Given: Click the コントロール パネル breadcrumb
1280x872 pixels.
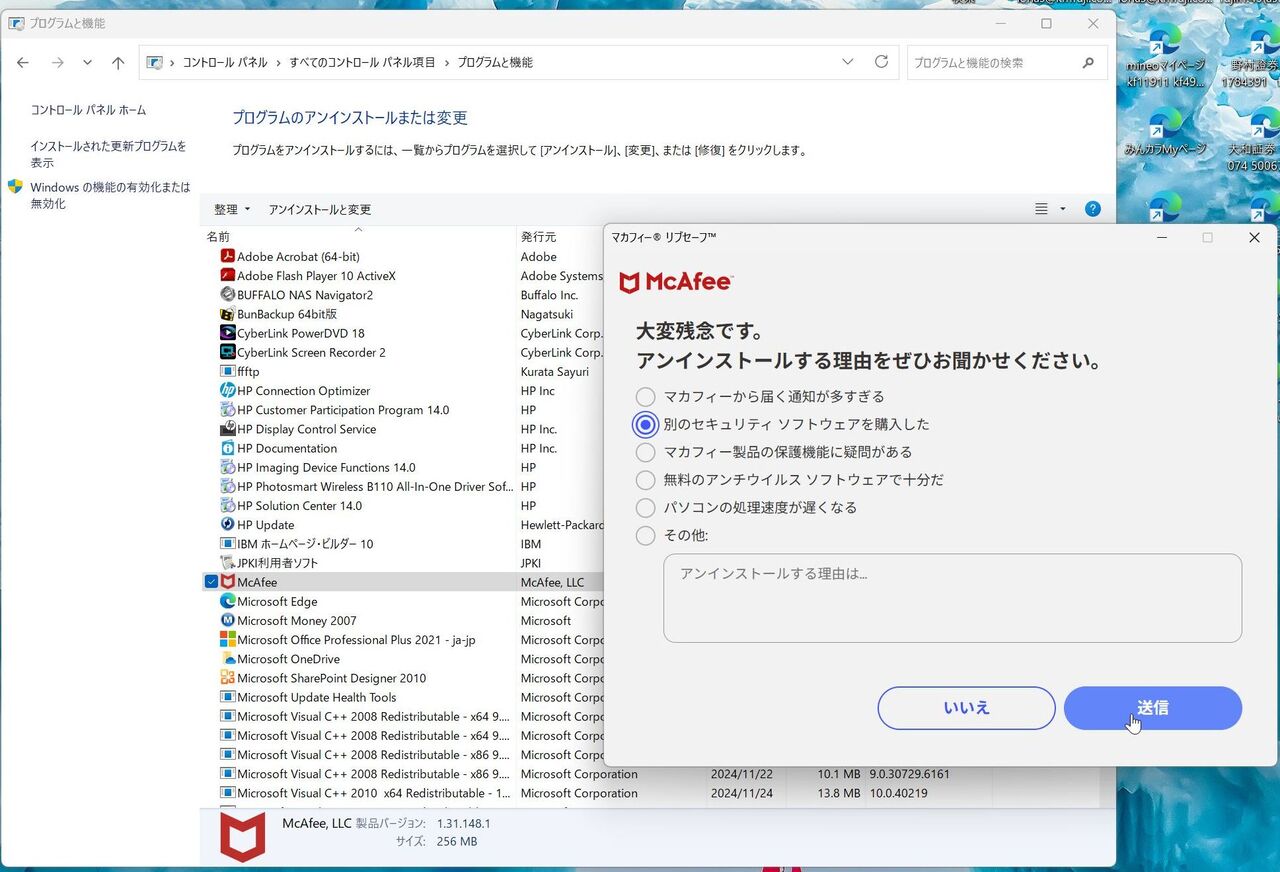Looking at the screenshot, I should coord(225,62).
